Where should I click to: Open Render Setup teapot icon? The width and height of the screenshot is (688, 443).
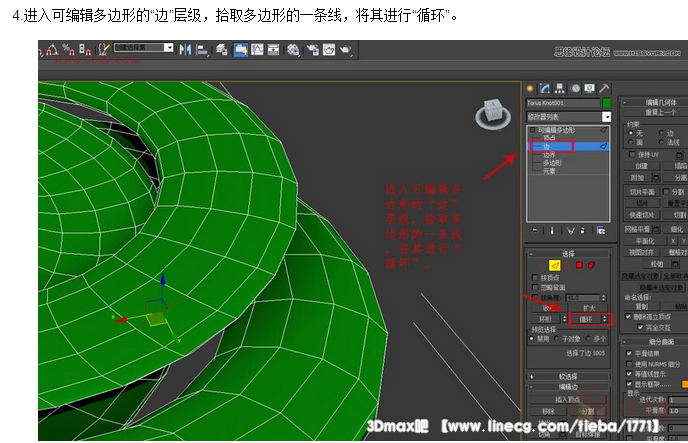pyautogui.click(x=312, y=50)
